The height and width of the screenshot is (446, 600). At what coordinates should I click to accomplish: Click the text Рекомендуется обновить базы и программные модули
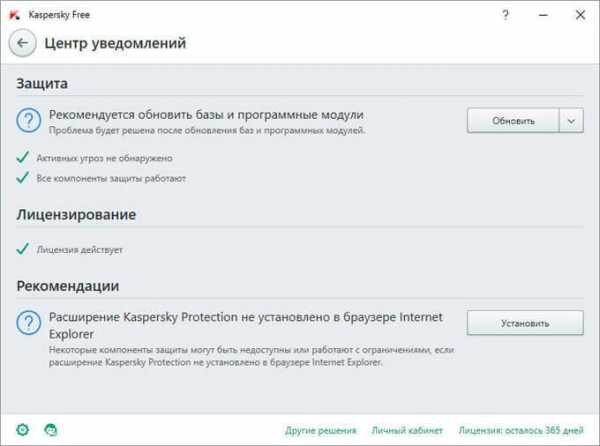pyautogui.click(x=206, y=114)
